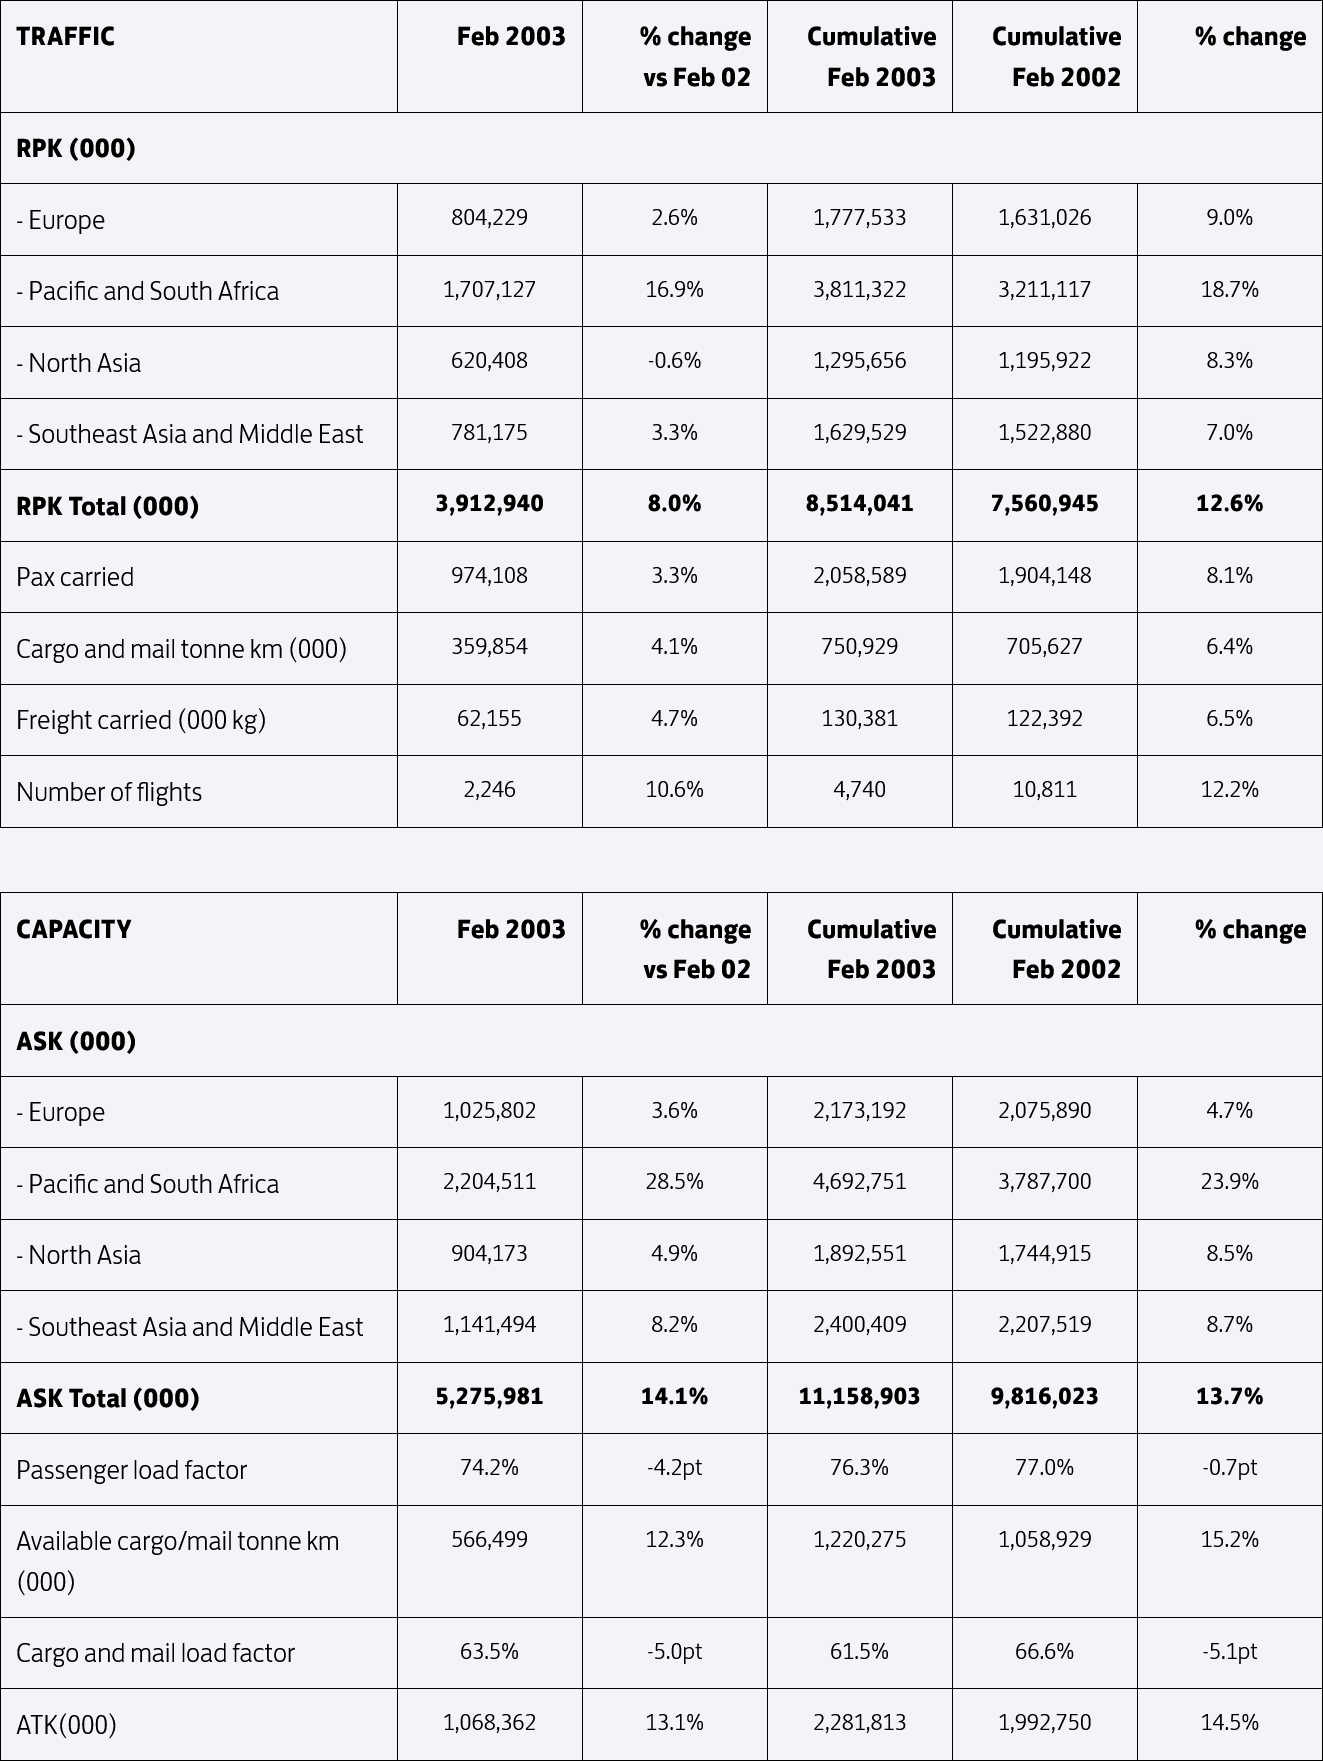Click the TRAFFIC table header
This screenshot has width=1323, height=1761.
pyautogui.click(x=66, y=37)
